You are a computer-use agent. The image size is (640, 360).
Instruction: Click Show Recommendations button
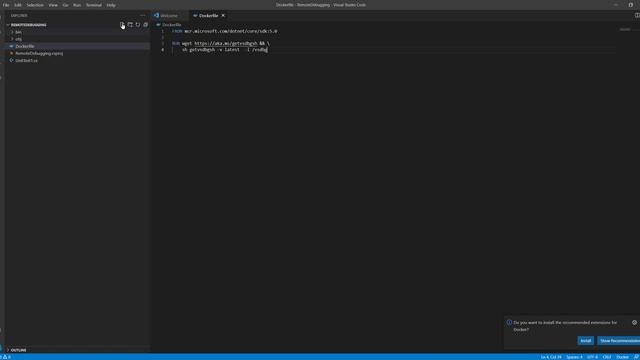(x=619, y=341)
